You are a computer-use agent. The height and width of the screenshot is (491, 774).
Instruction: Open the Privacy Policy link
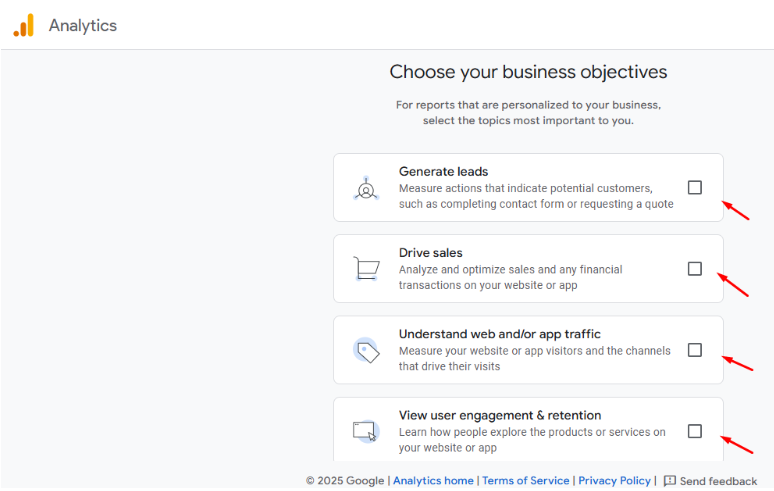(x=614, y=481)
